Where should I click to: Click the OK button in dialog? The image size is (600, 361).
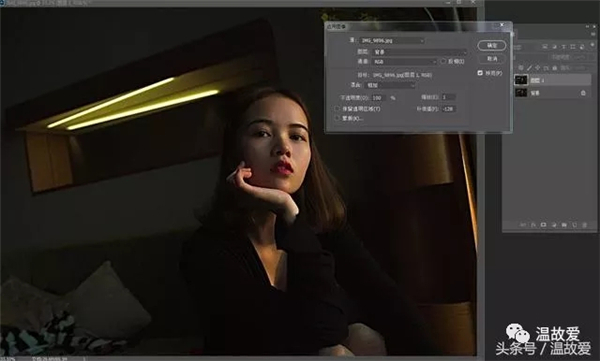pyautogui.click(x=492, y=46)
